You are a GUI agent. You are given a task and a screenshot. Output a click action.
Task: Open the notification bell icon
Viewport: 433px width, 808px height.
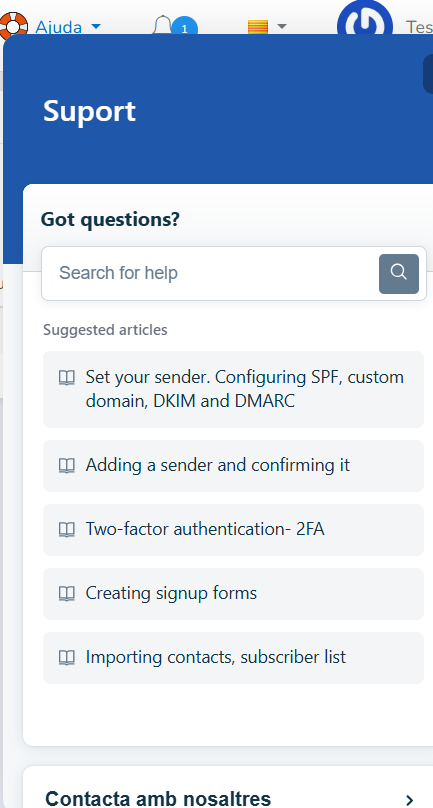163,26
